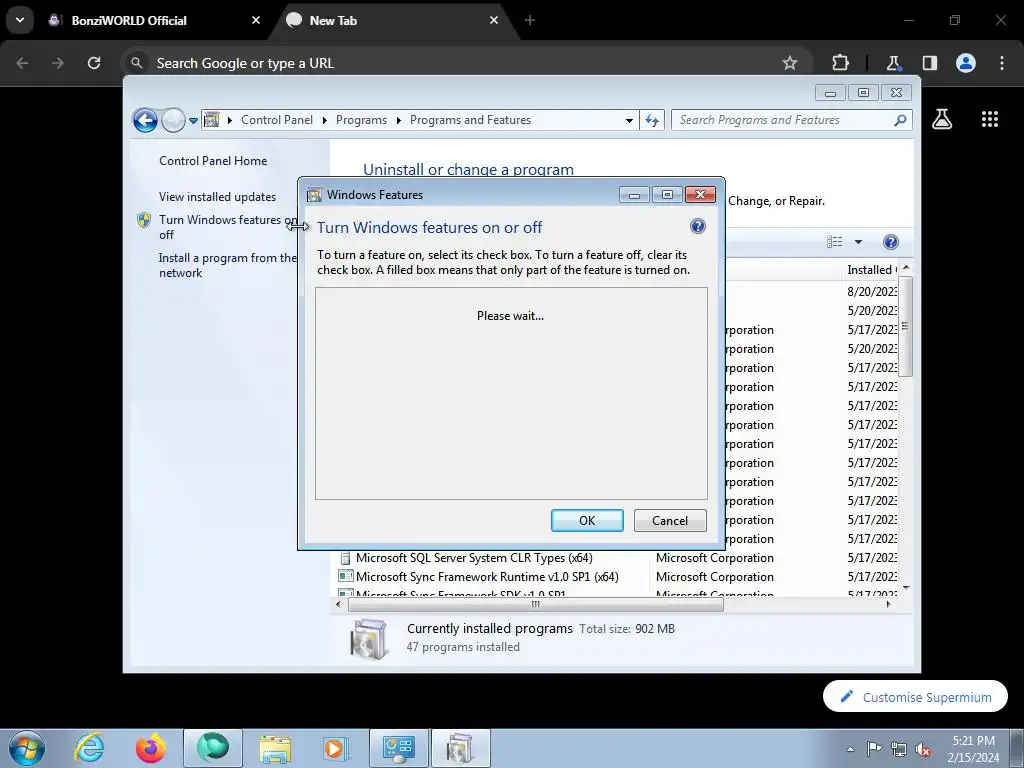1024x768 pixels.
Task: Expand the recent pages dropdown by the back button
Action: (x=193, y=120)
